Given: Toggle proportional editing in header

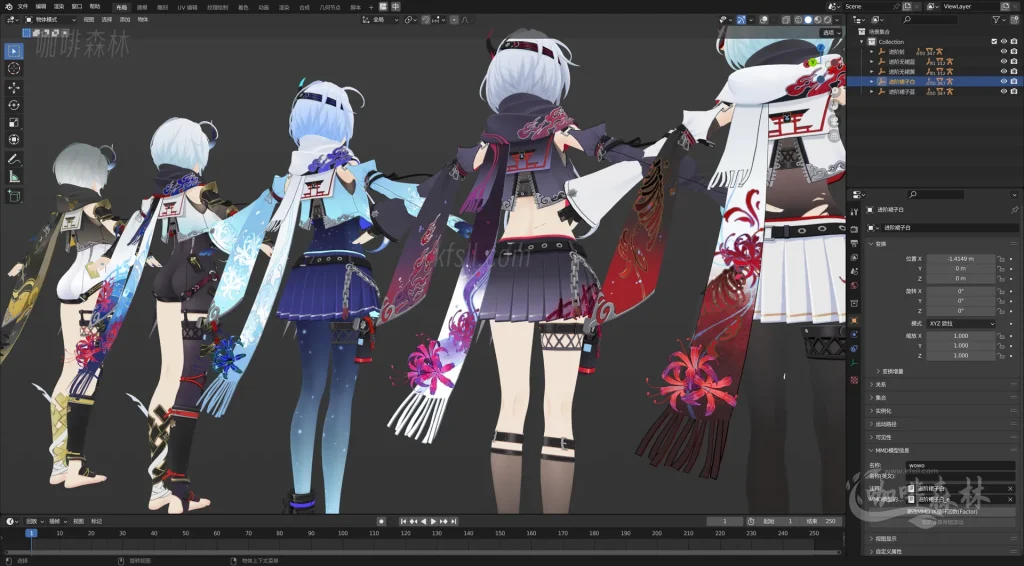Looking at the screenshot, I should [x=454, y=20].
